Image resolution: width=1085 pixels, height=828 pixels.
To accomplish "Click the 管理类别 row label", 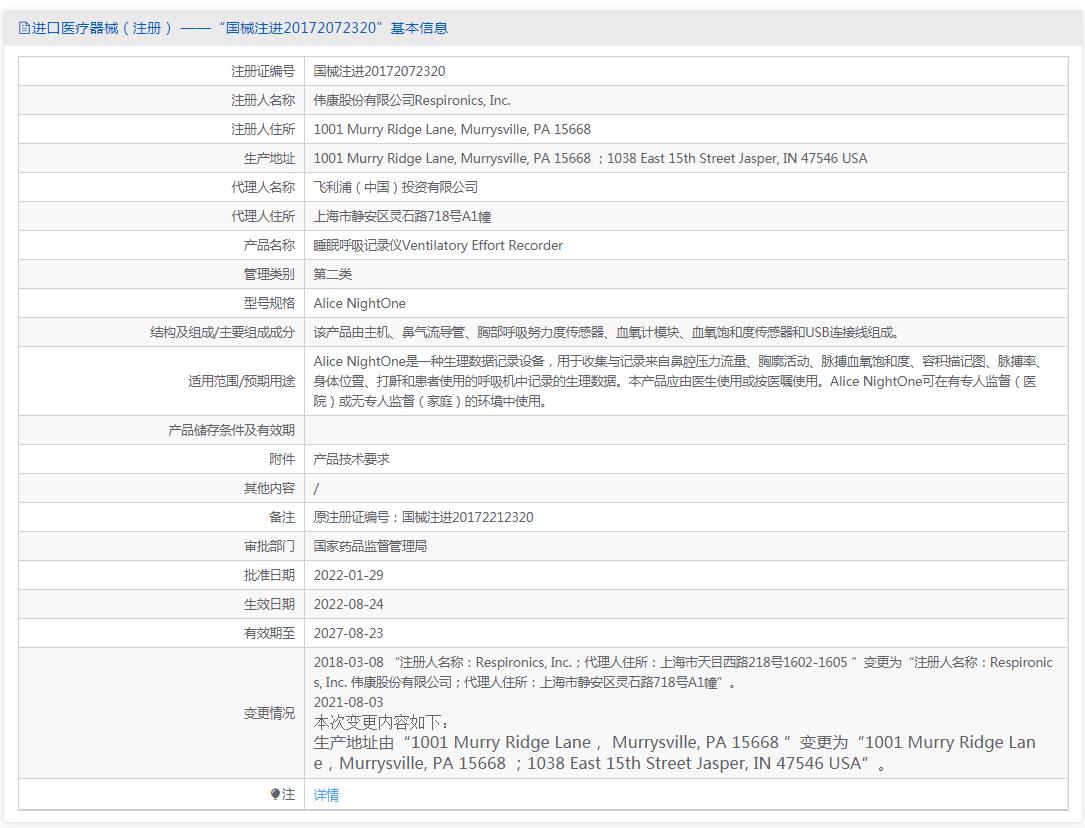I will click(269, 275).
